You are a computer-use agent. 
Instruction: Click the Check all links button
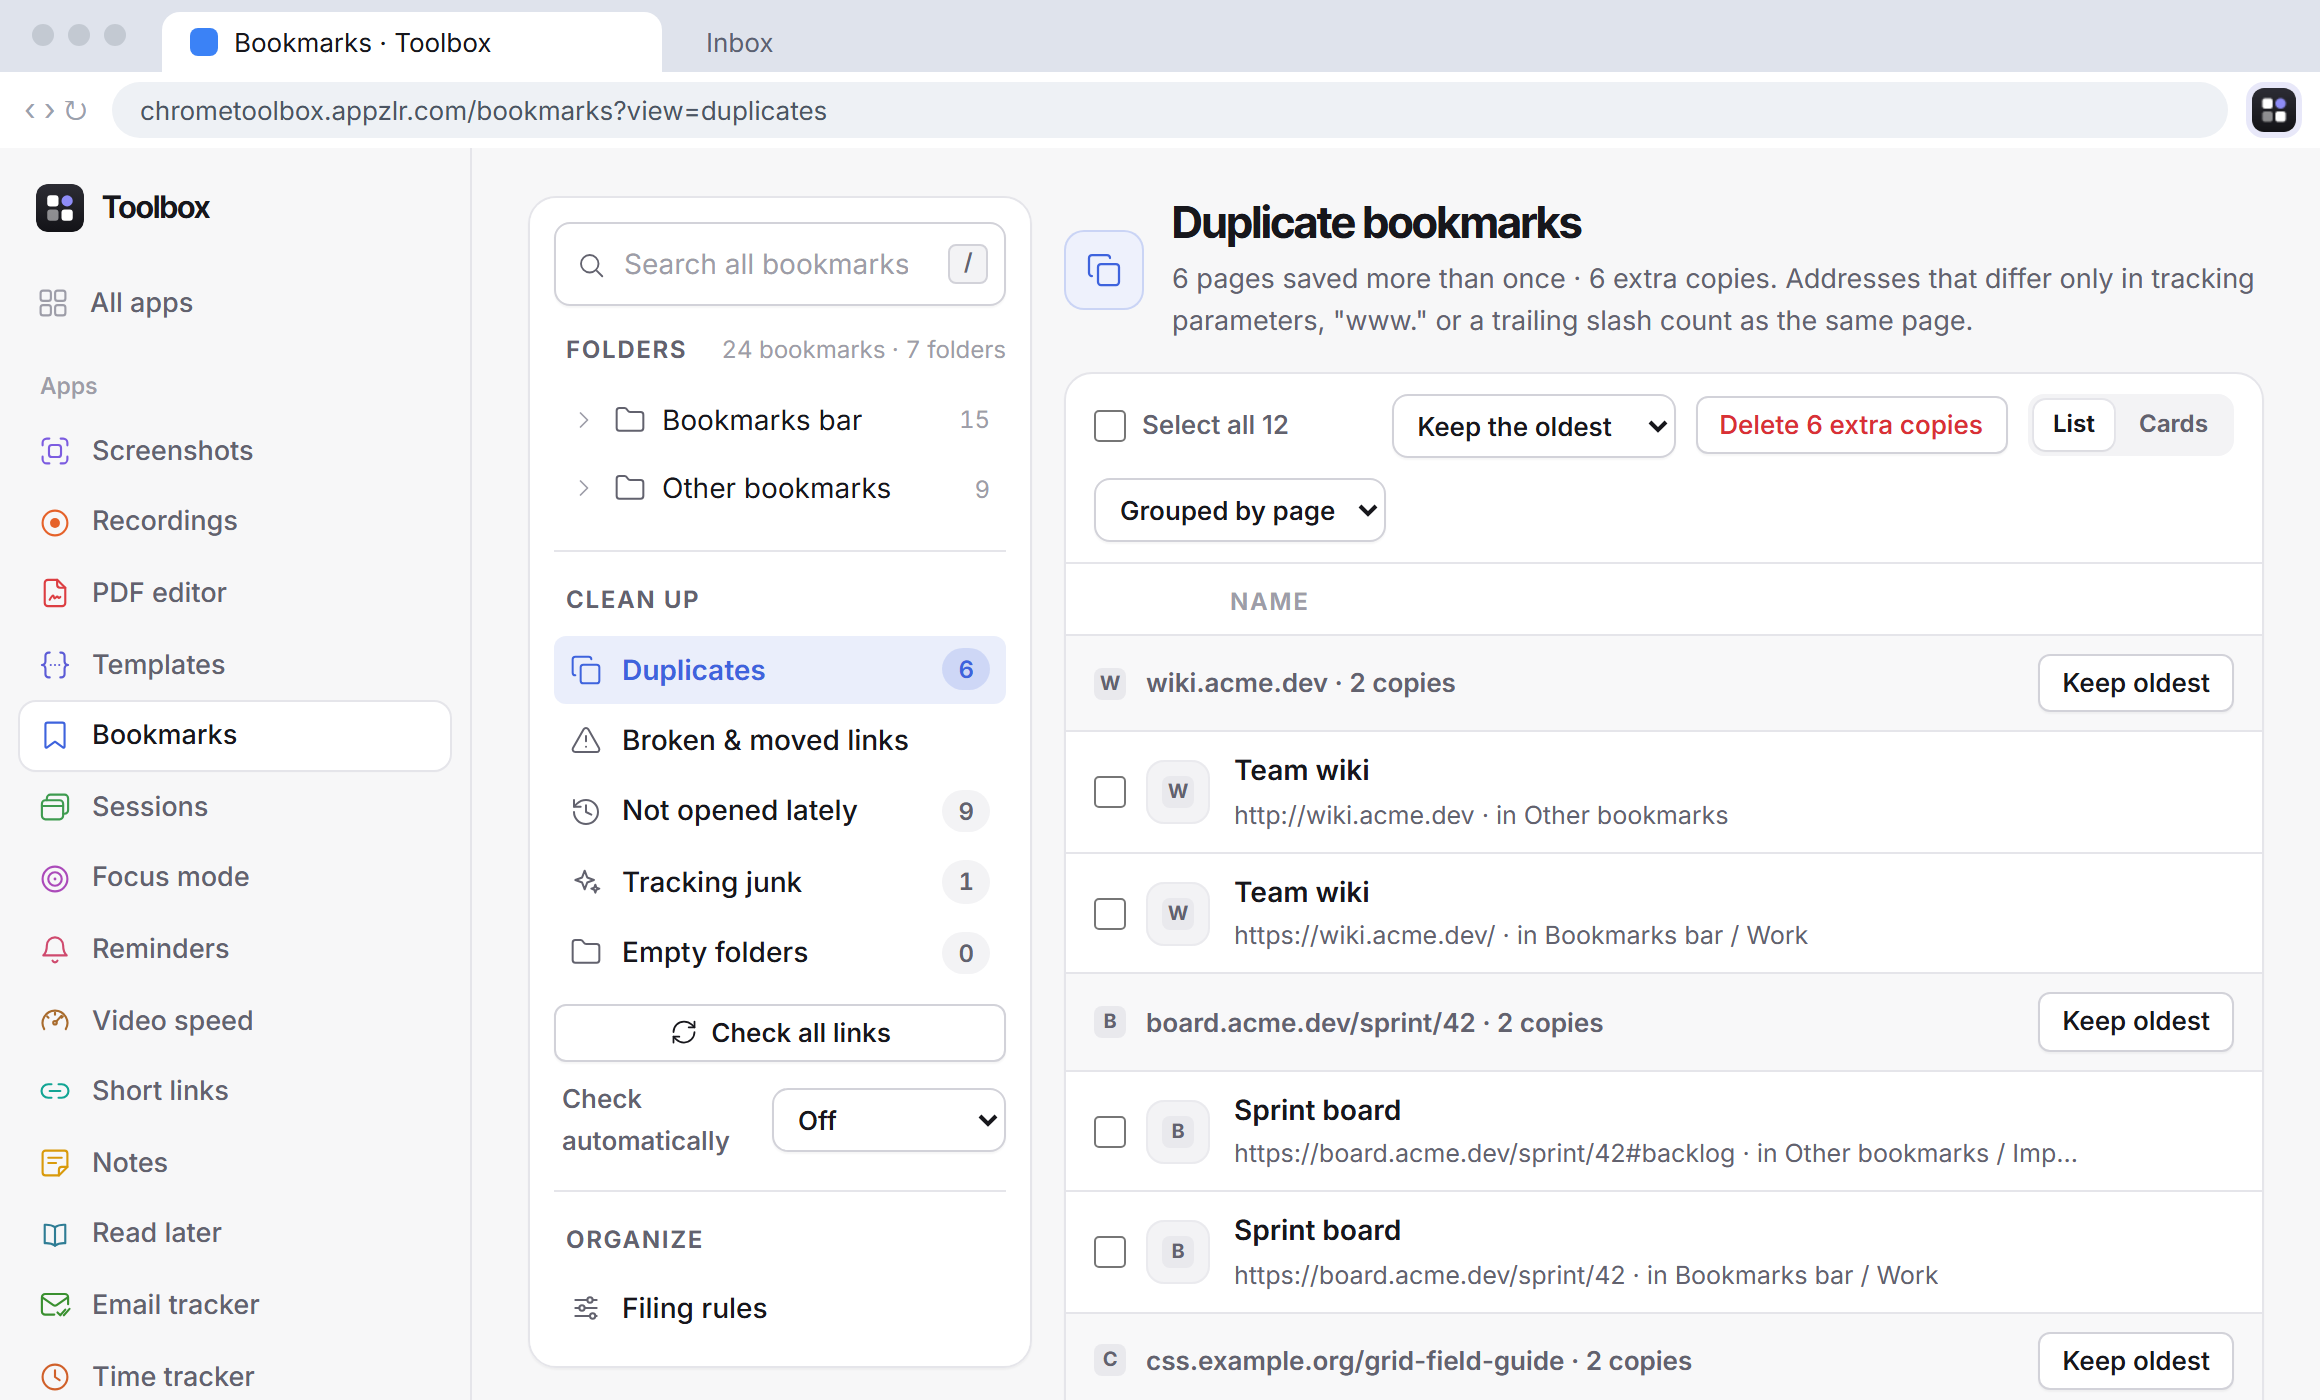tap(780, 1033)
